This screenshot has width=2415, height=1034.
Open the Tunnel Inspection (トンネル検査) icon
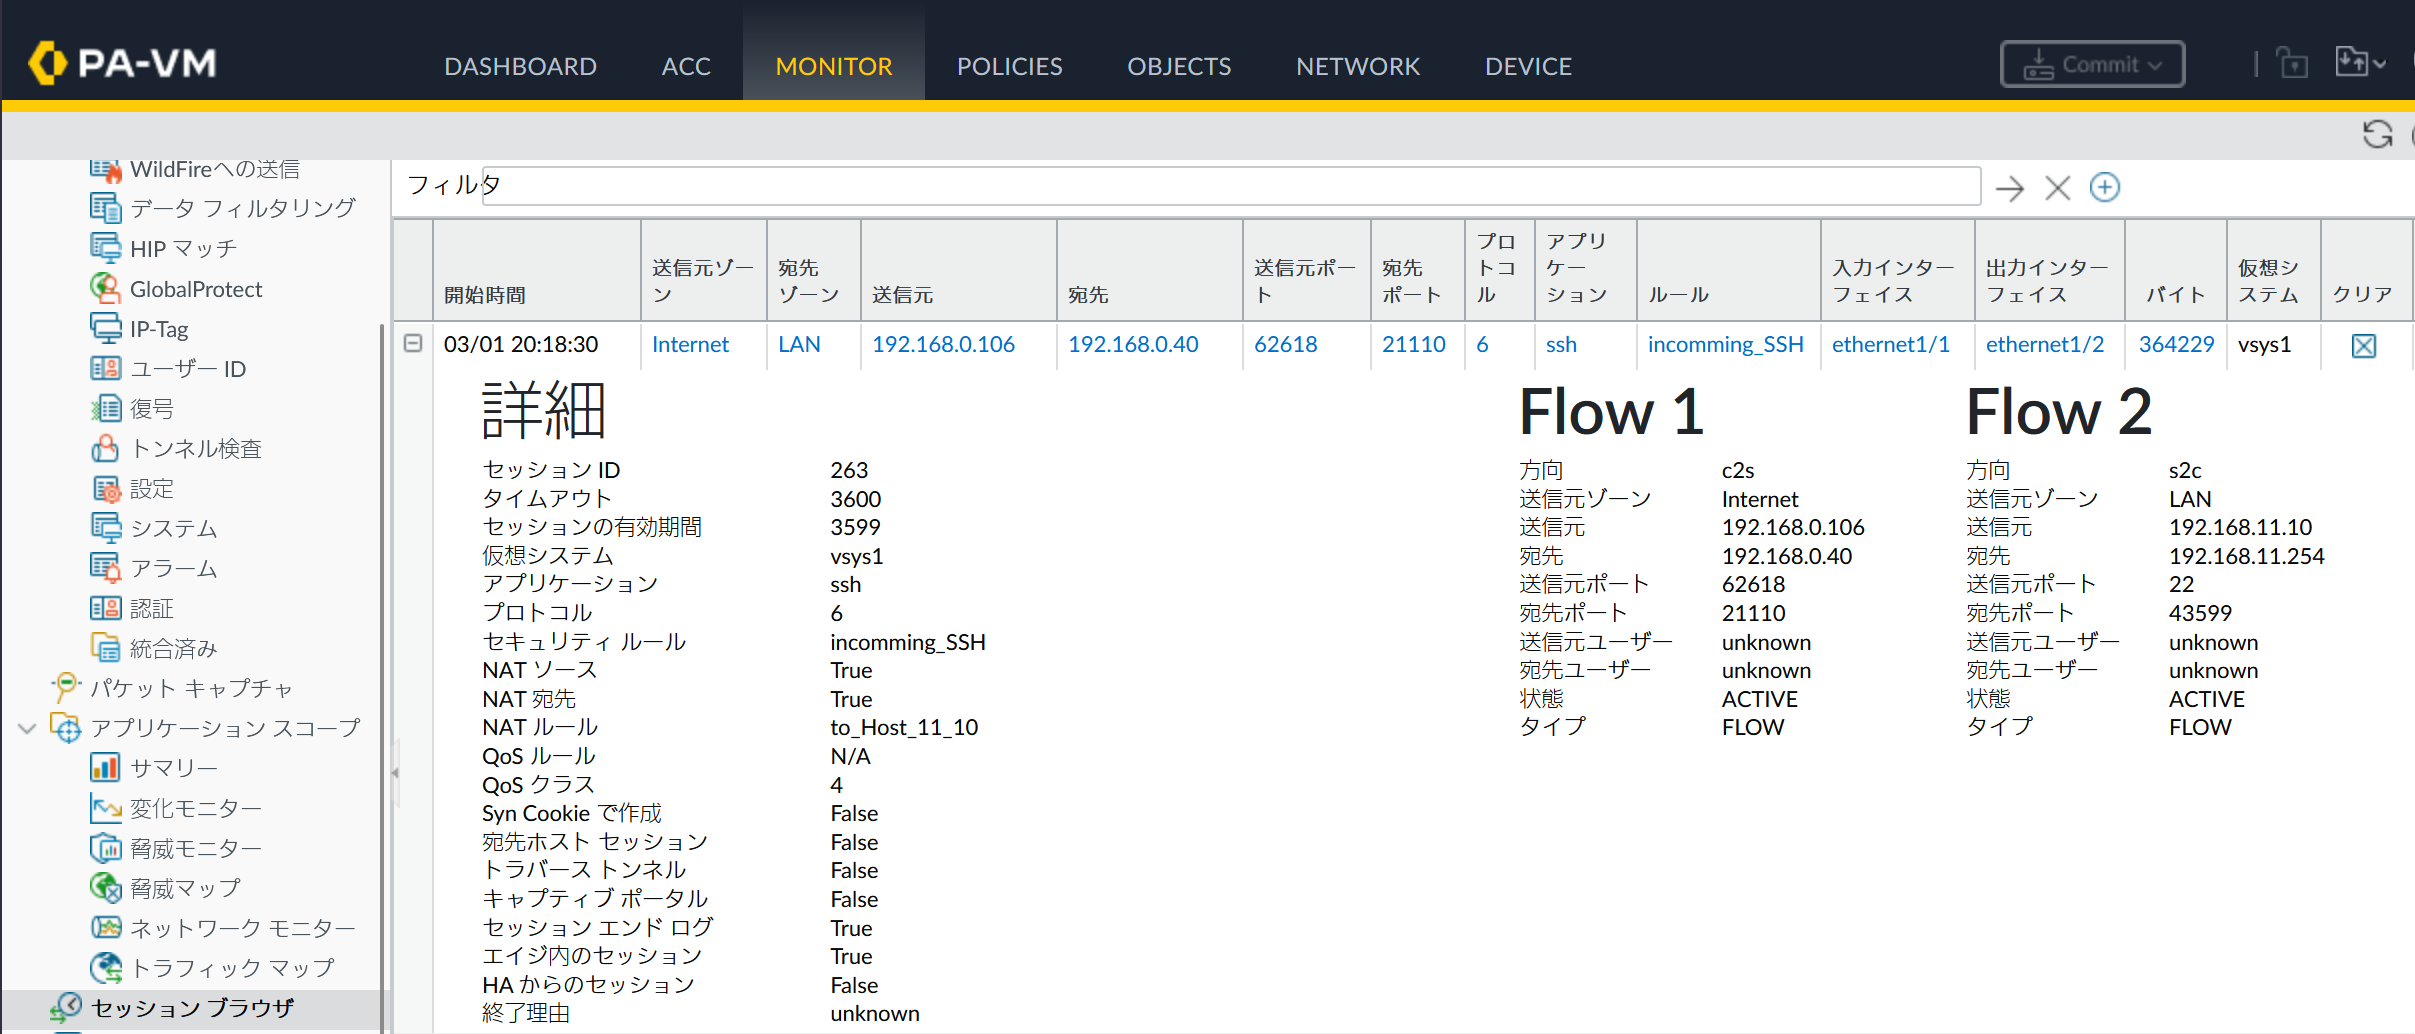point(105,448)
